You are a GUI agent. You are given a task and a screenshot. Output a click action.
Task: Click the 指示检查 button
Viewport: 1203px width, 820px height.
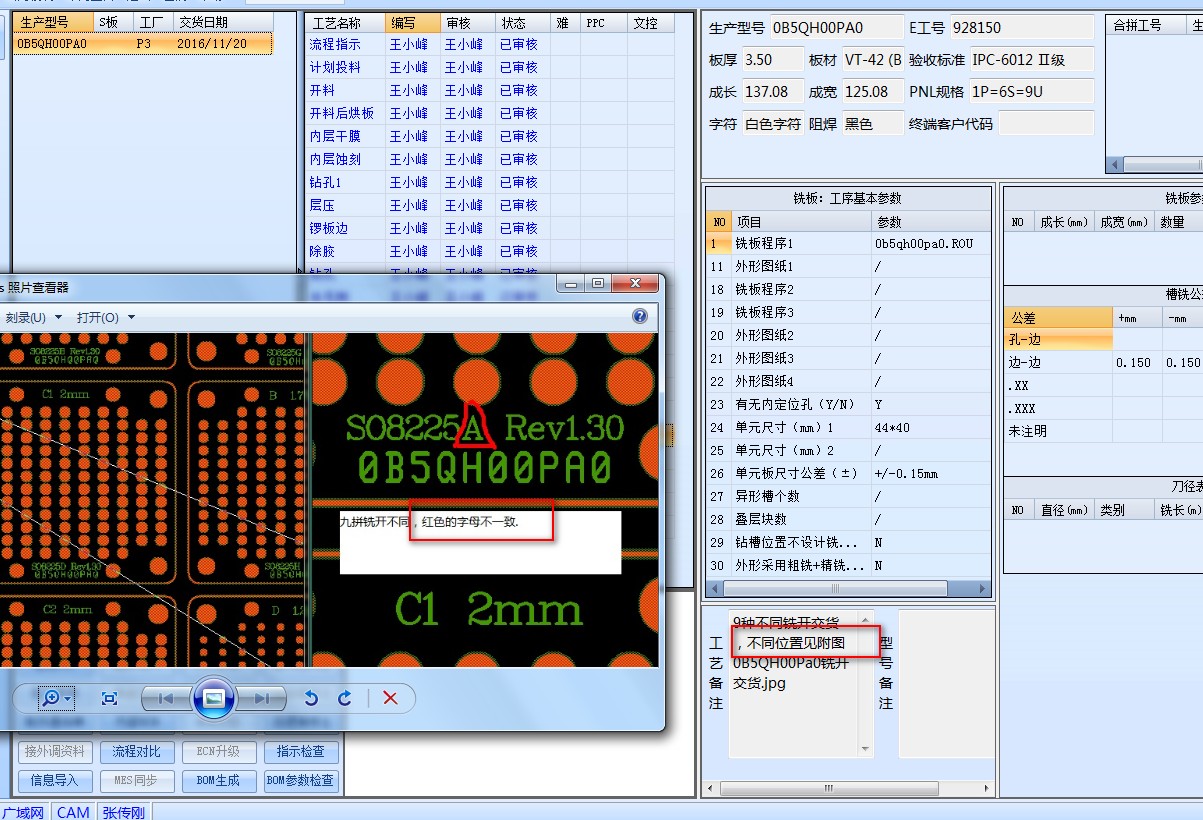point(301,751)
